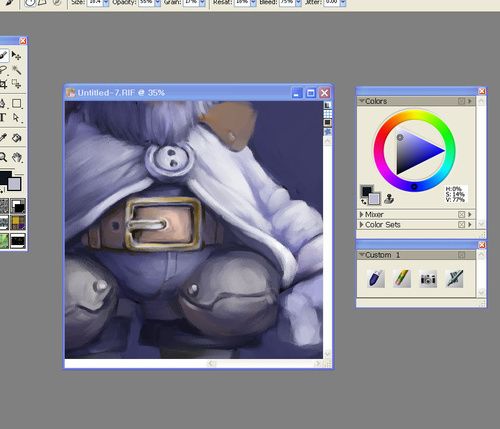Screen dimensions: 500x429
Task: Click the fourth pen icon in Custom 1
Action: [454, 278]
